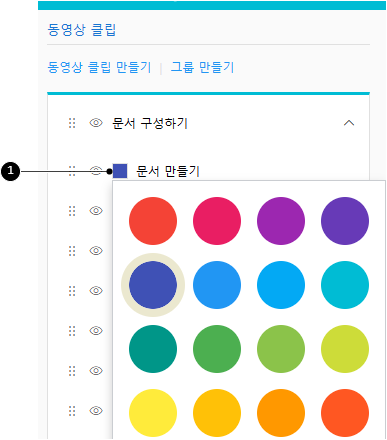Select the red color circle
The height and width of the screenshot is (440, 387).
pyautogui.click(x=153, y=221)
